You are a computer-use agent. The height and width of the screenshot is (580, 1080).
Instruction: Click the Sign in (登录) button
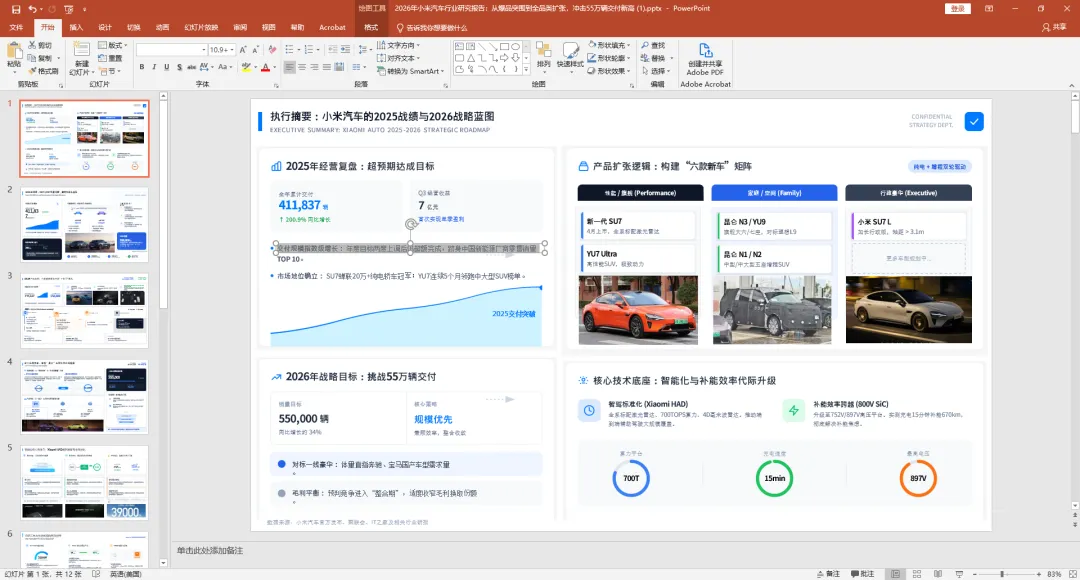point(958,8)
